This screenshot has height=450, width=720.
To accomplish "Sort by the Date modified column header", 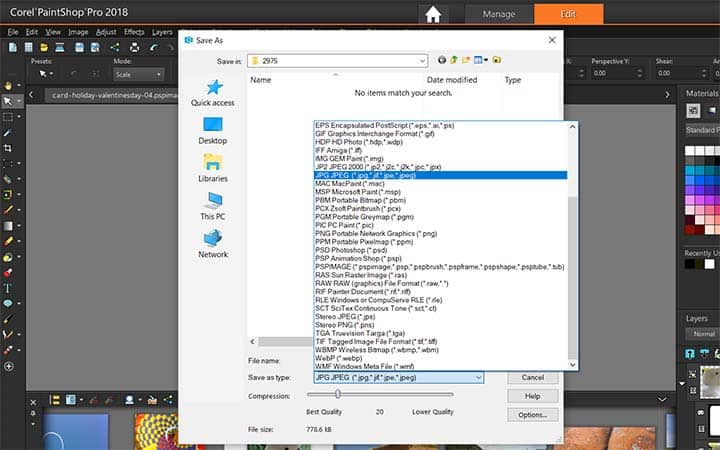I will [452, 80].
